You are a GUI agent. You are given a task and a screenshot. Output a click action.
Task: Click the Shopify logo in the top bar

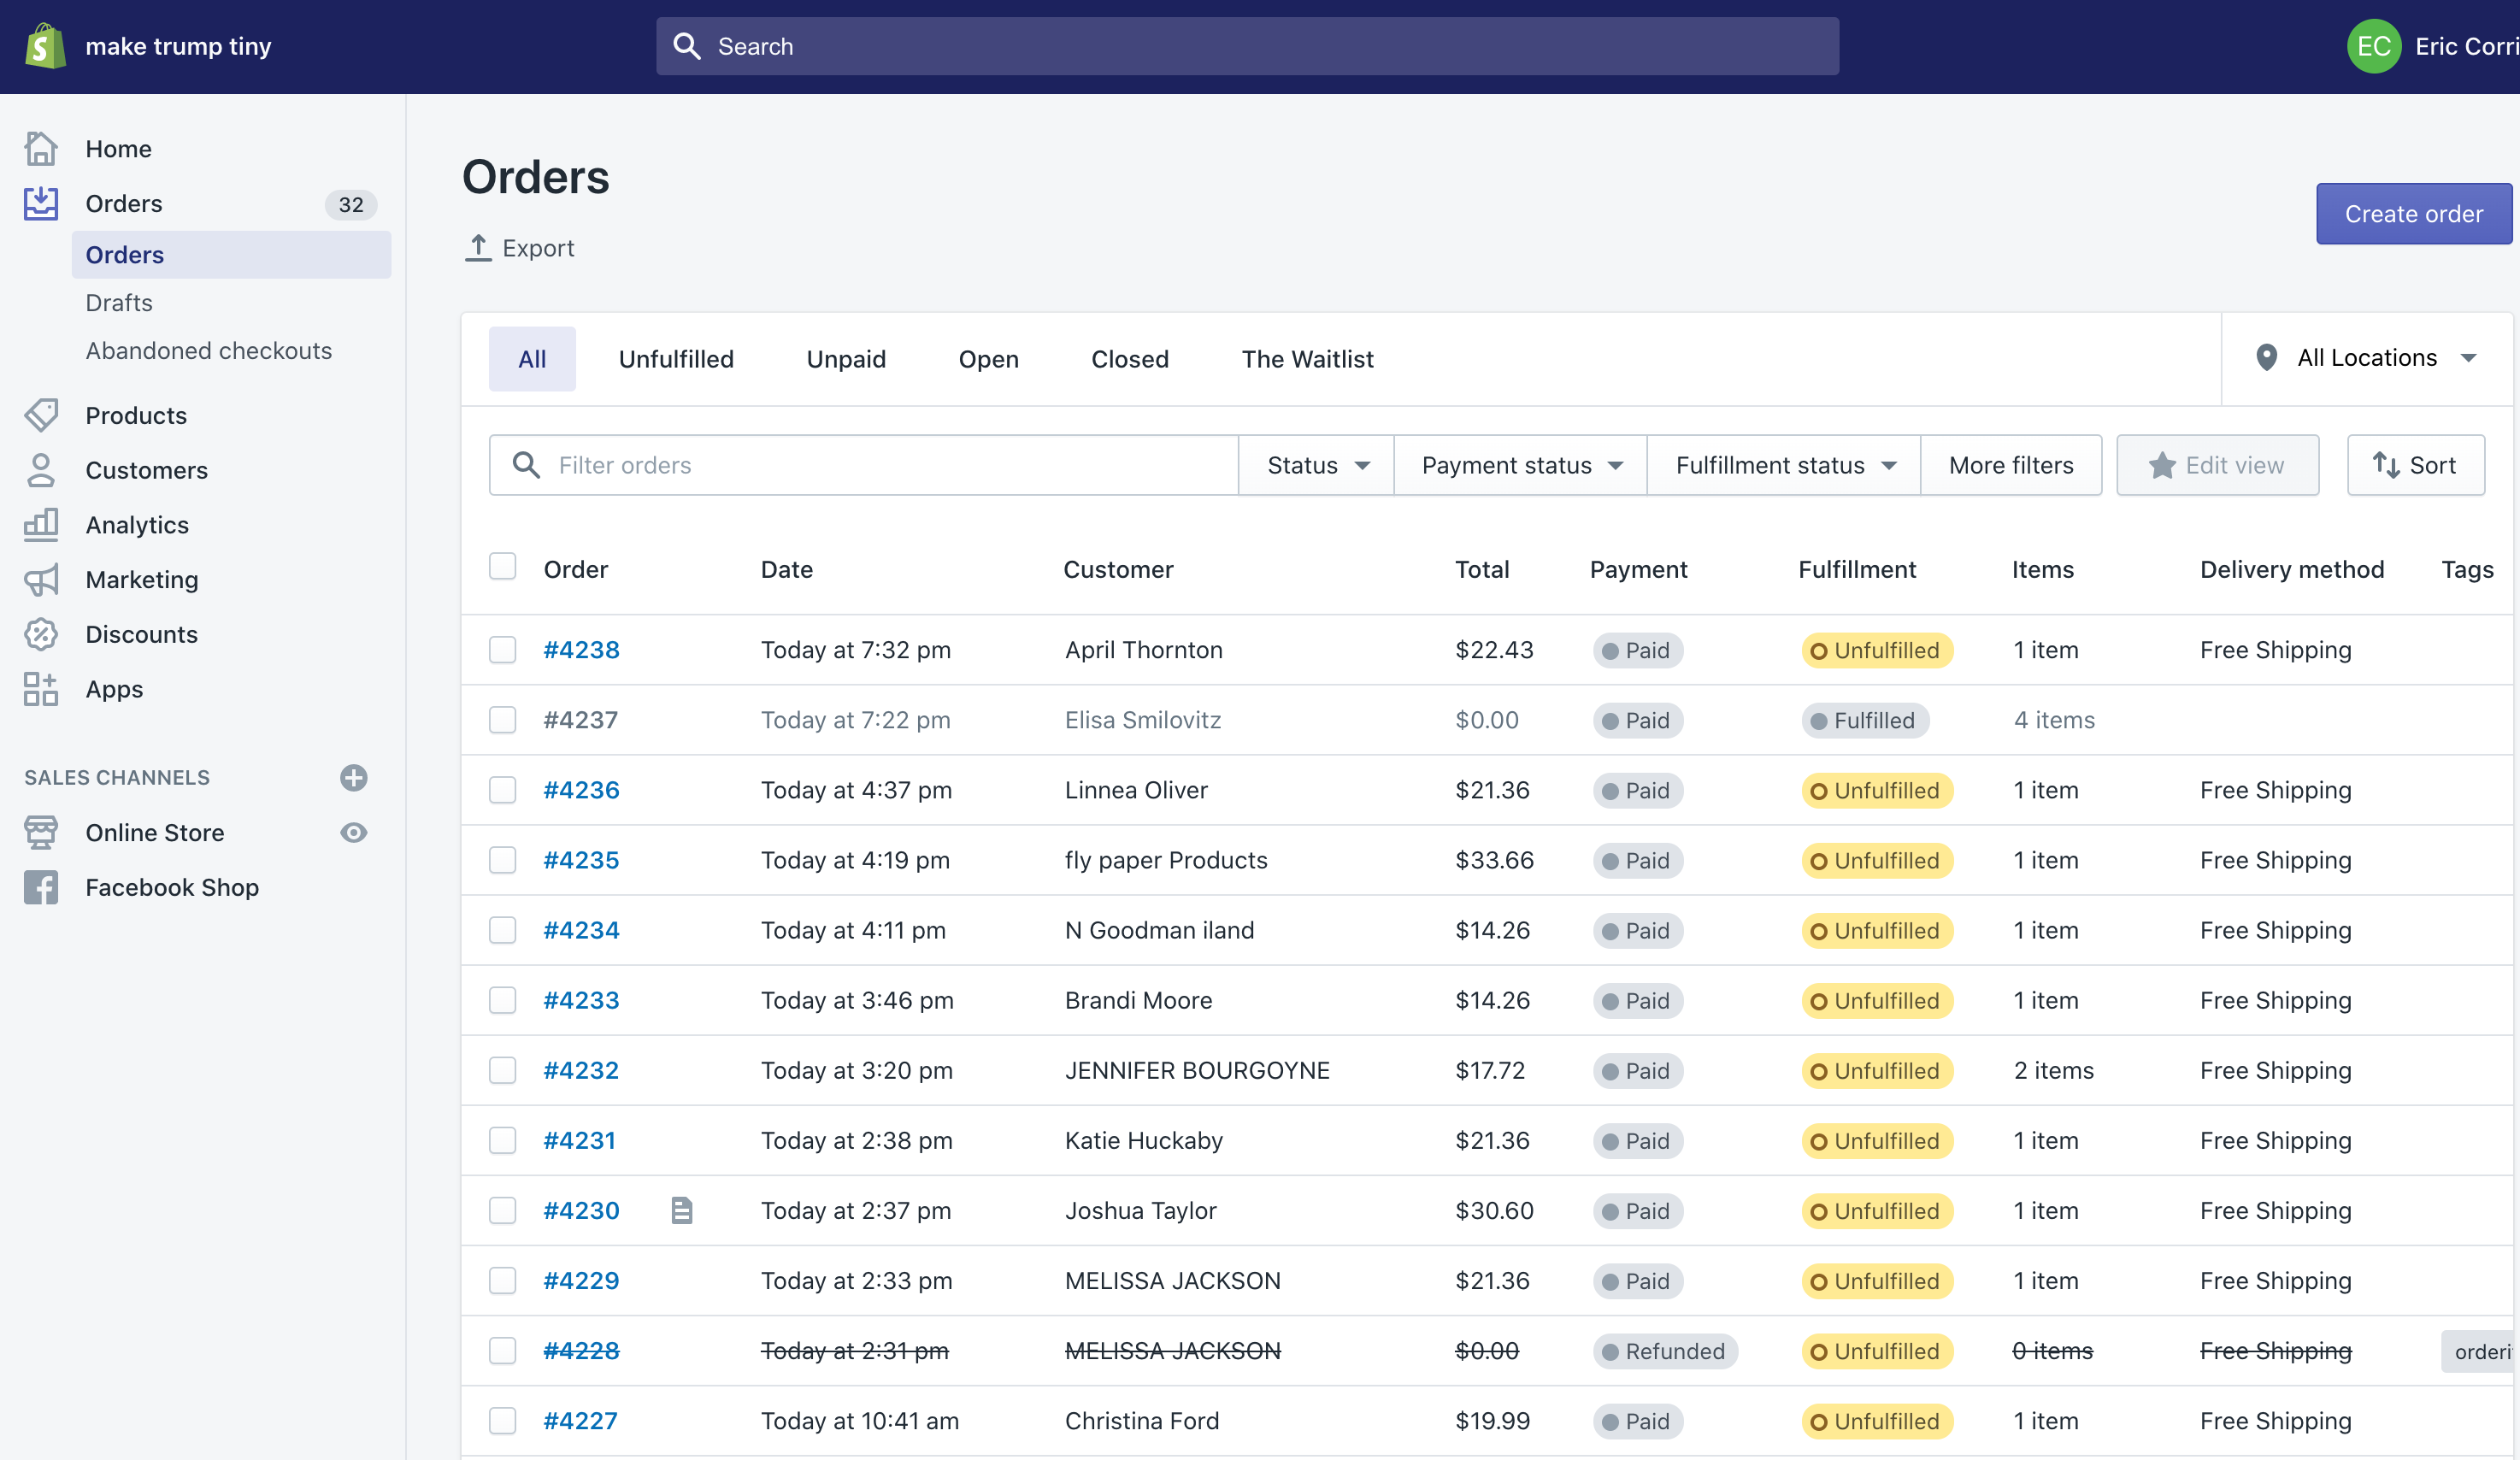[44, 45]
